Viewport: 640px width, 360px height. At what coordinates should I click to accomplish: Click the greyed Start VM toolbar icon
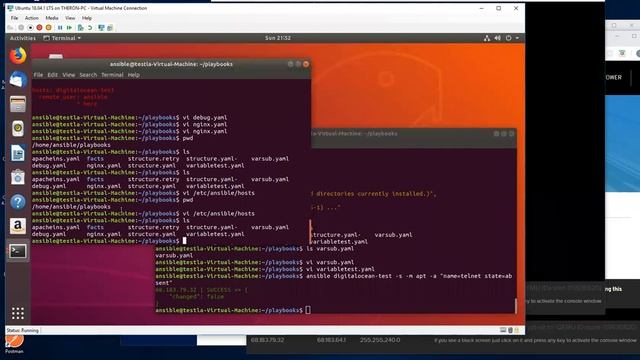coord(21,28)
